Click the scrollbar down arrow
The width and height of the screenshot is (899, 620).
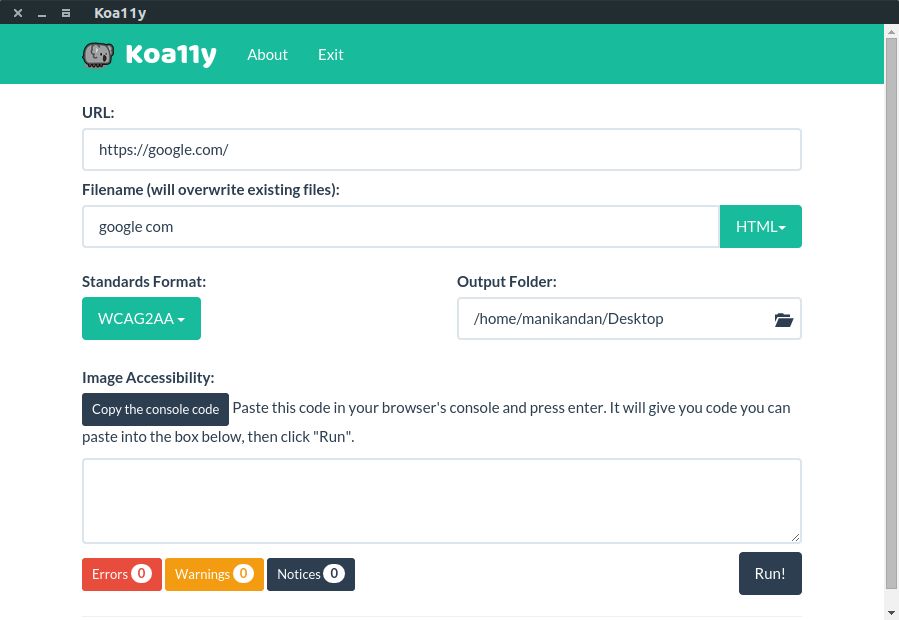892,614
